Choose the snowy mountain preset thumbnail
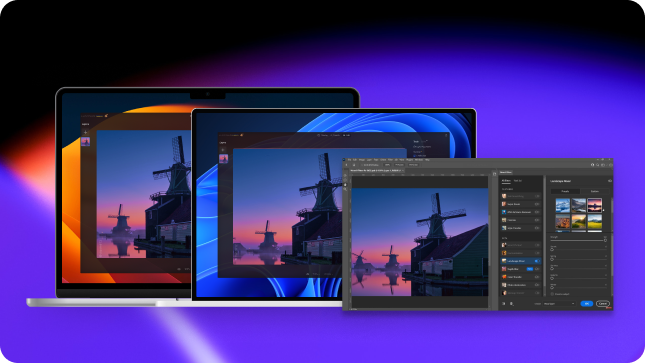This screenshot has width=645, height=364. tap(563, 205)
